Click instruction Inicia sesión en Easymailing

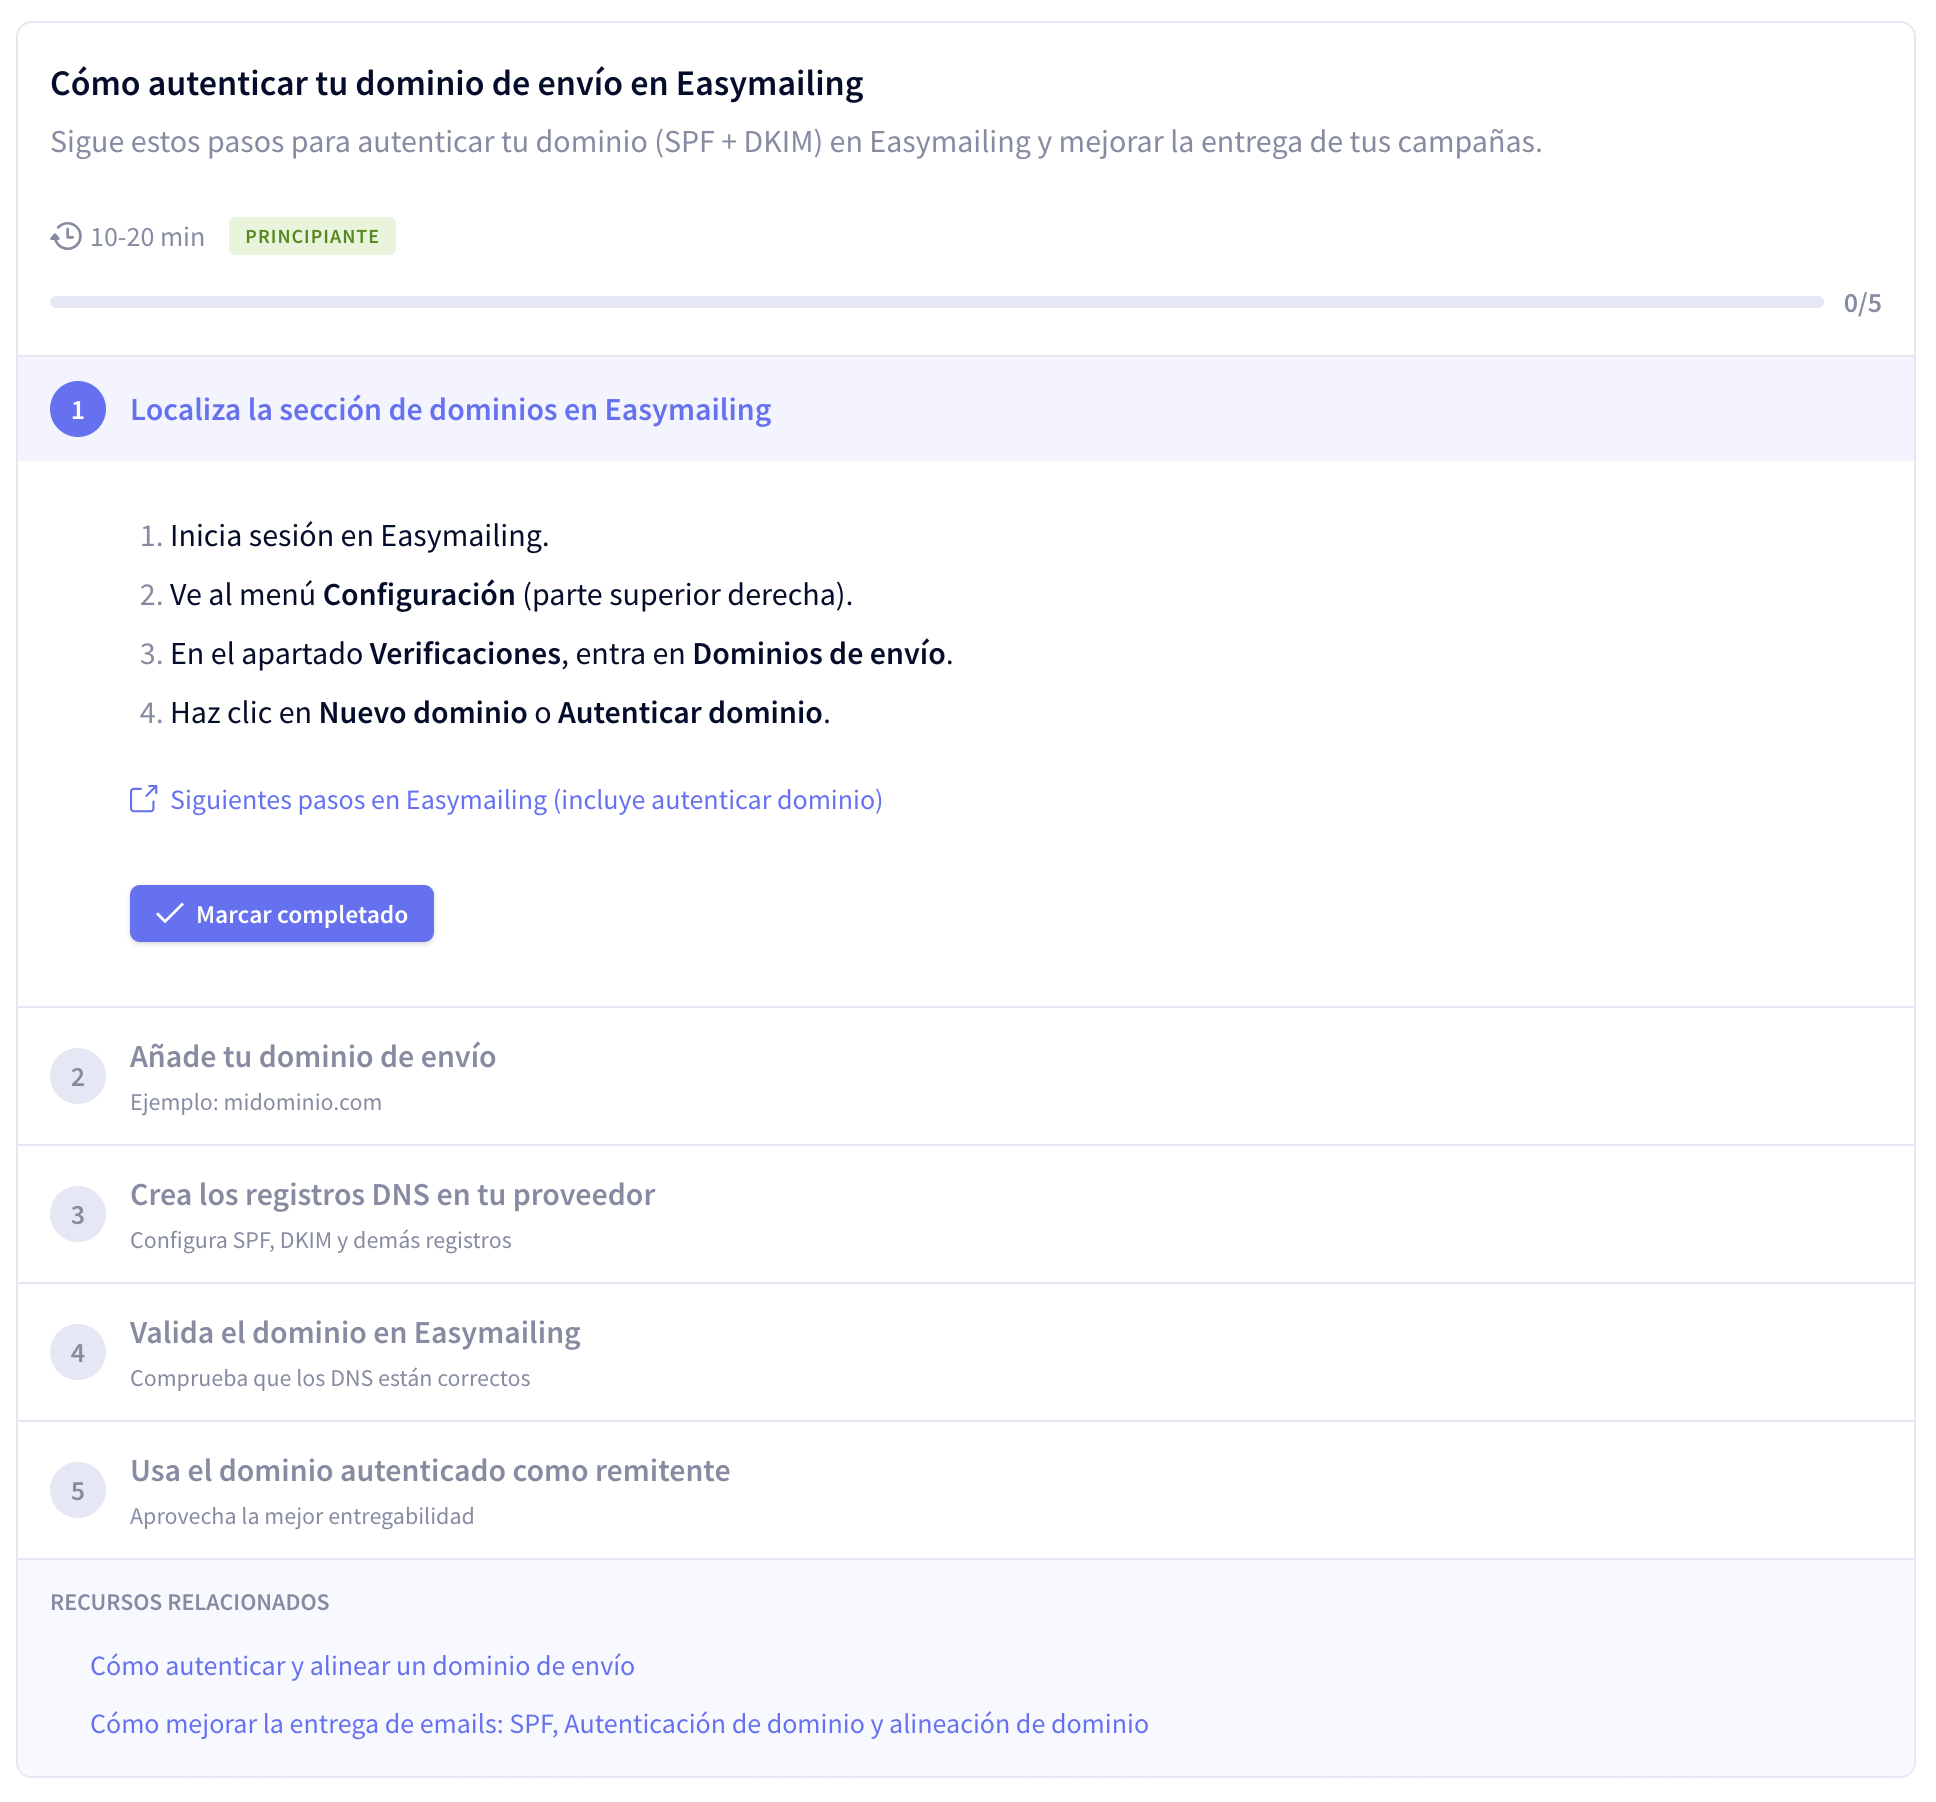(x=359, y=536)
